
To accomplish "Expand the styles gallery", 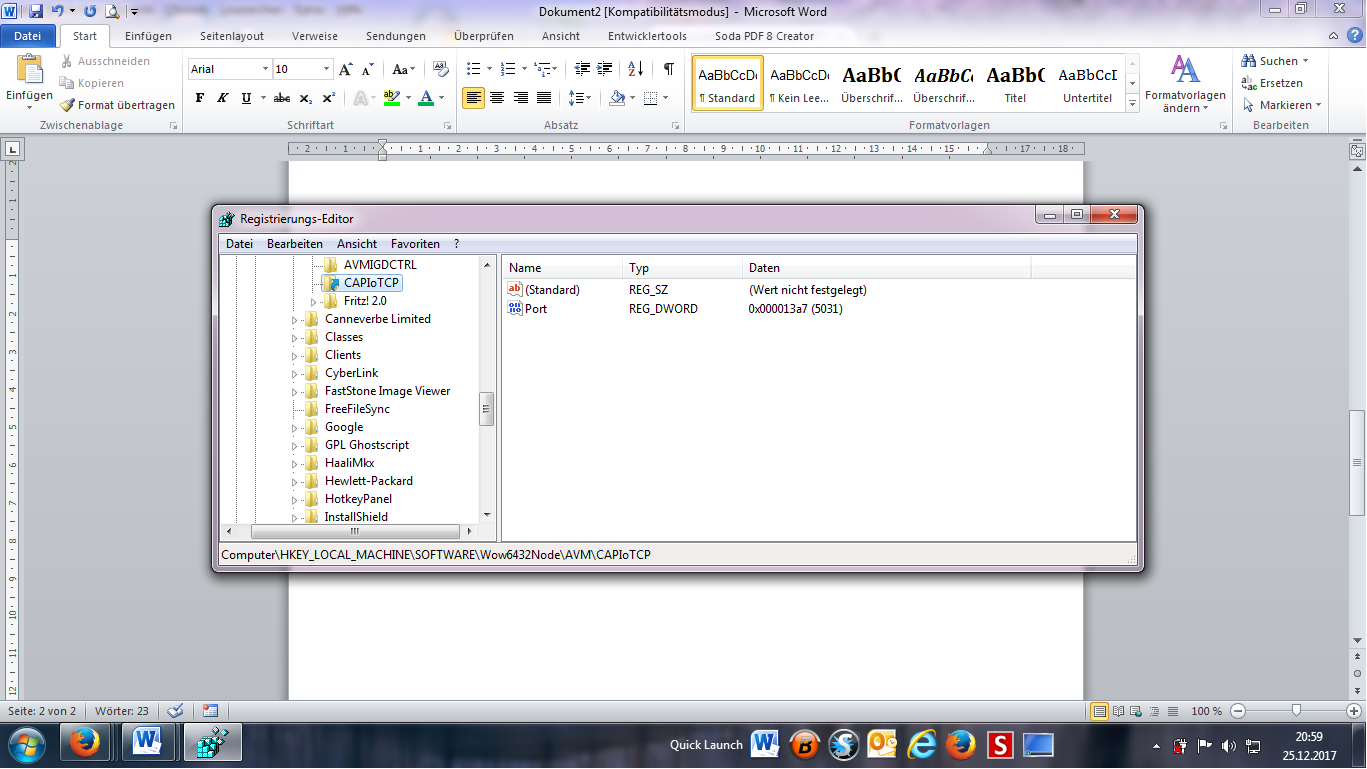I will point(1132,102).
